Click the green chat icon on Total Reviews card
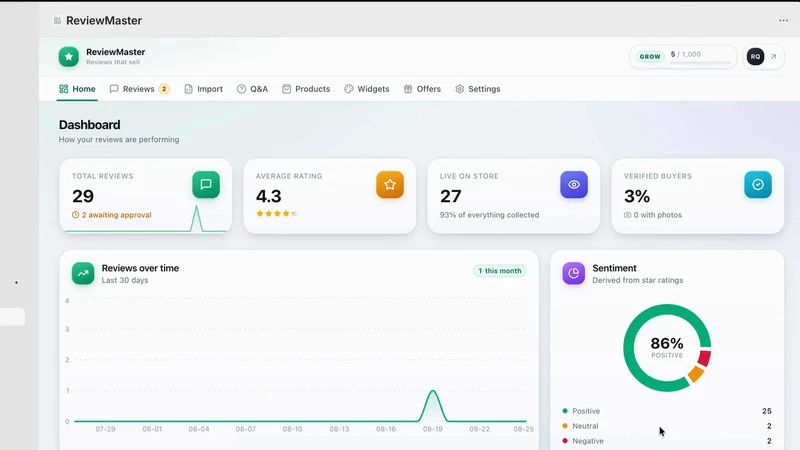The width and height of the screenshot is (800, 450). coord(206,185)
